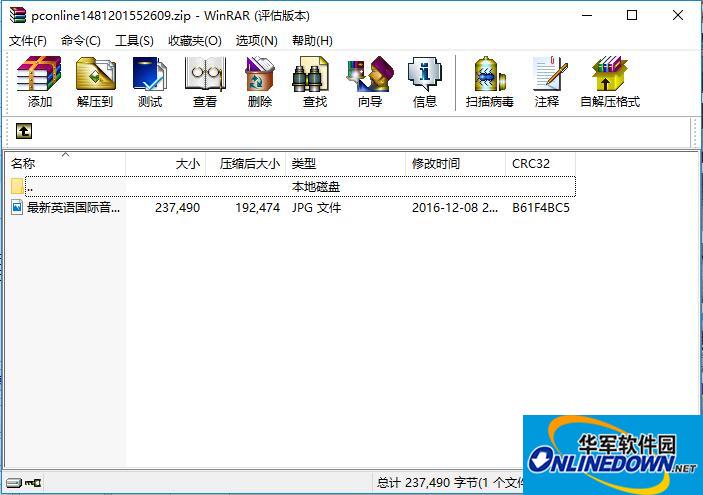Click the '本地磁盘' type cell

tap(316, 187)
